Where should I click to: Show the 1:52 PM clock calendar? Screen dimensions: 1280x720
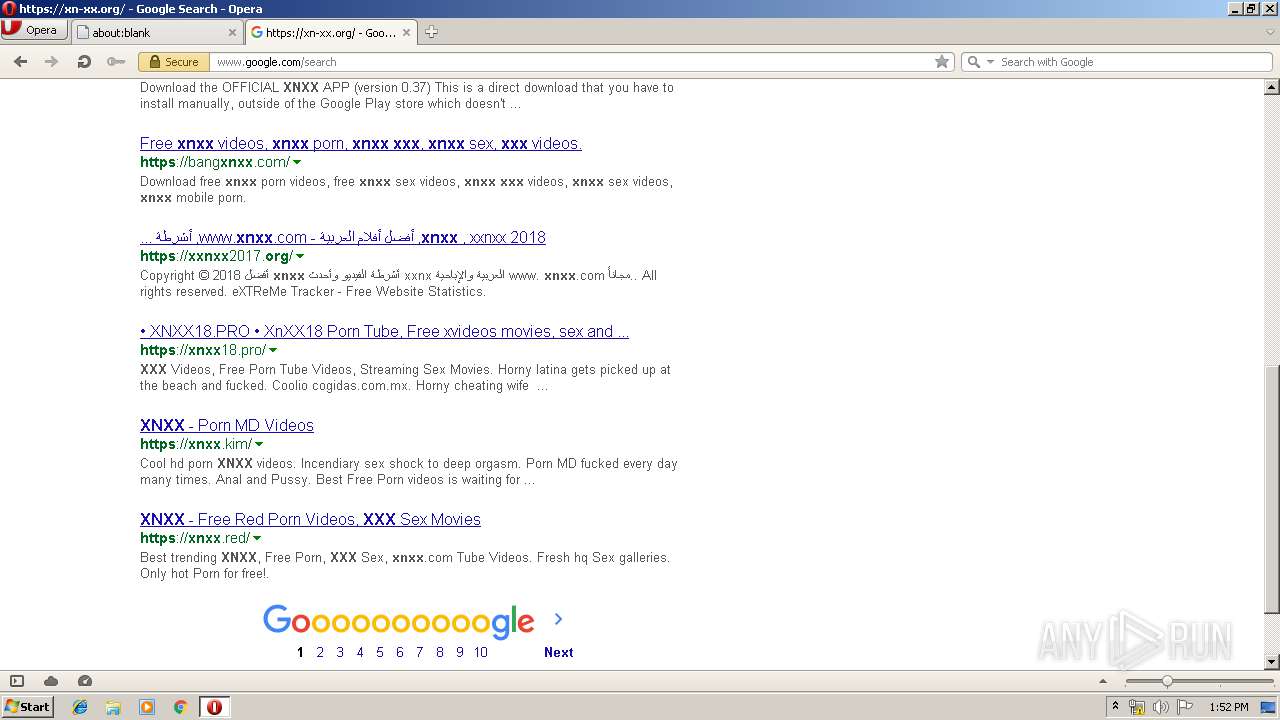pyautogui.click(x=1229, y=707)
